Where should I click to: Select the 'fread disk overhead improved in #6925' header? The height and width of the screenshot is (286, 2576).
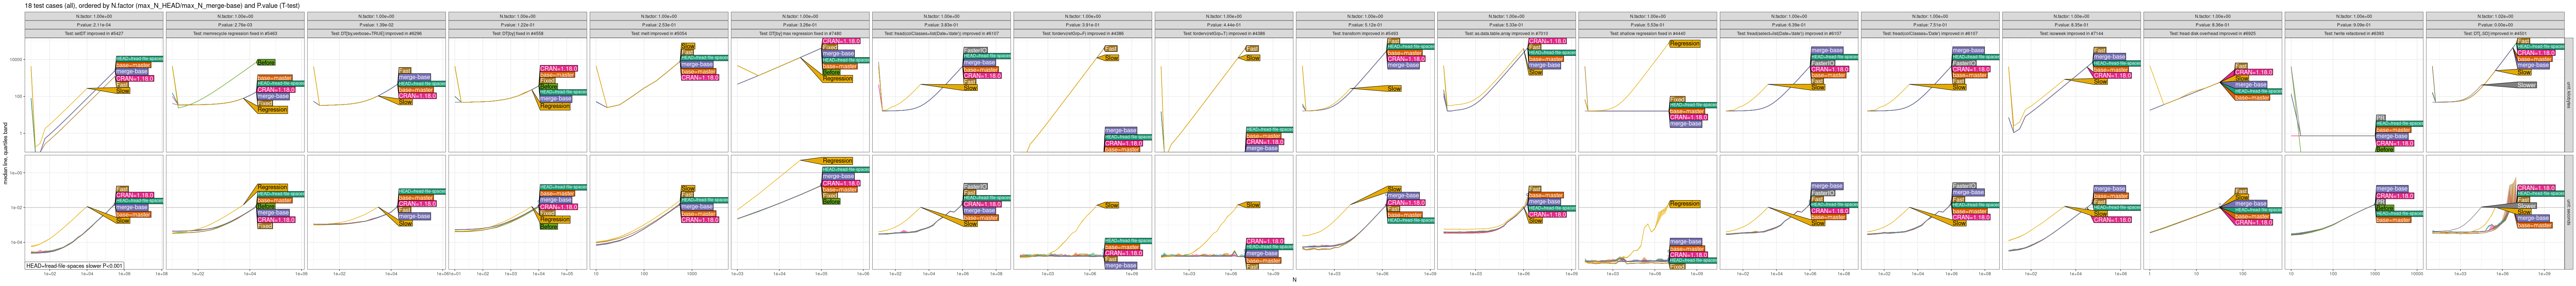click(x=2212, y=33)
